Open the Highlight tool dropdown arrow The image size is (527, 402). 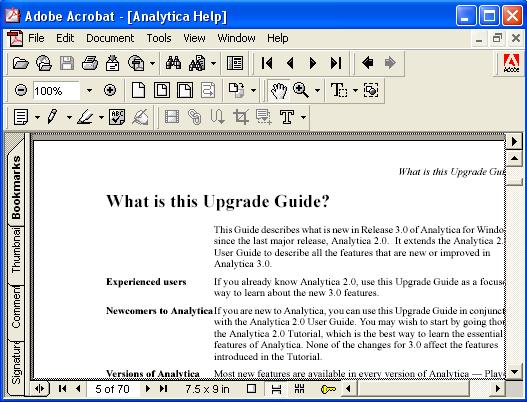101,117
